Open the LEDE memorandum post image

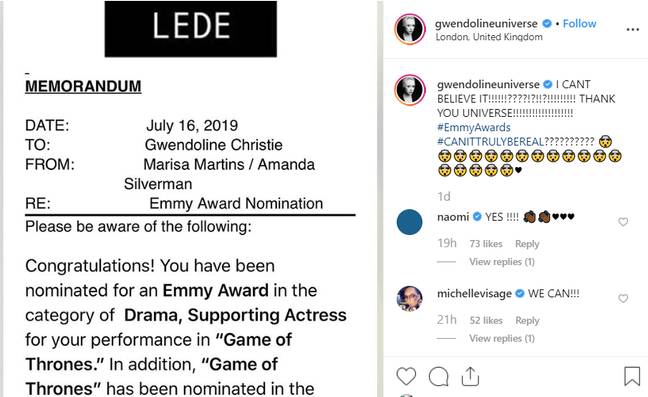pyautogui.click(x=190, y=198)
